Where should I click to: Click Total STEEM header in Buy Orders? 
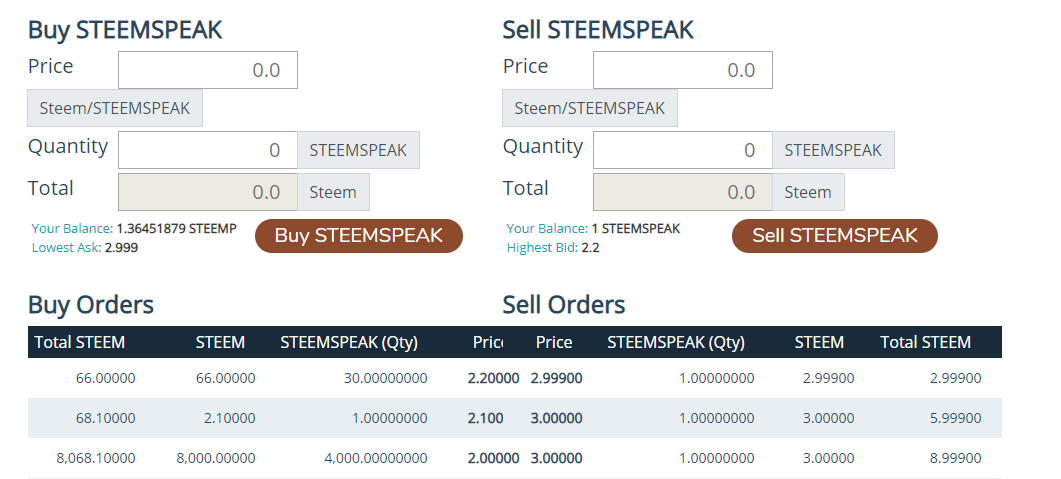coord(80,342)
